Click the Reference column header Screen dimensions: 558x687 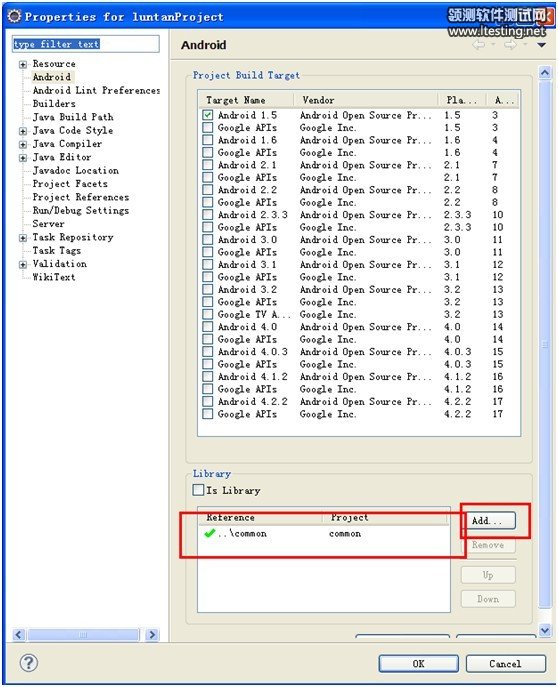tap(261, 517)
